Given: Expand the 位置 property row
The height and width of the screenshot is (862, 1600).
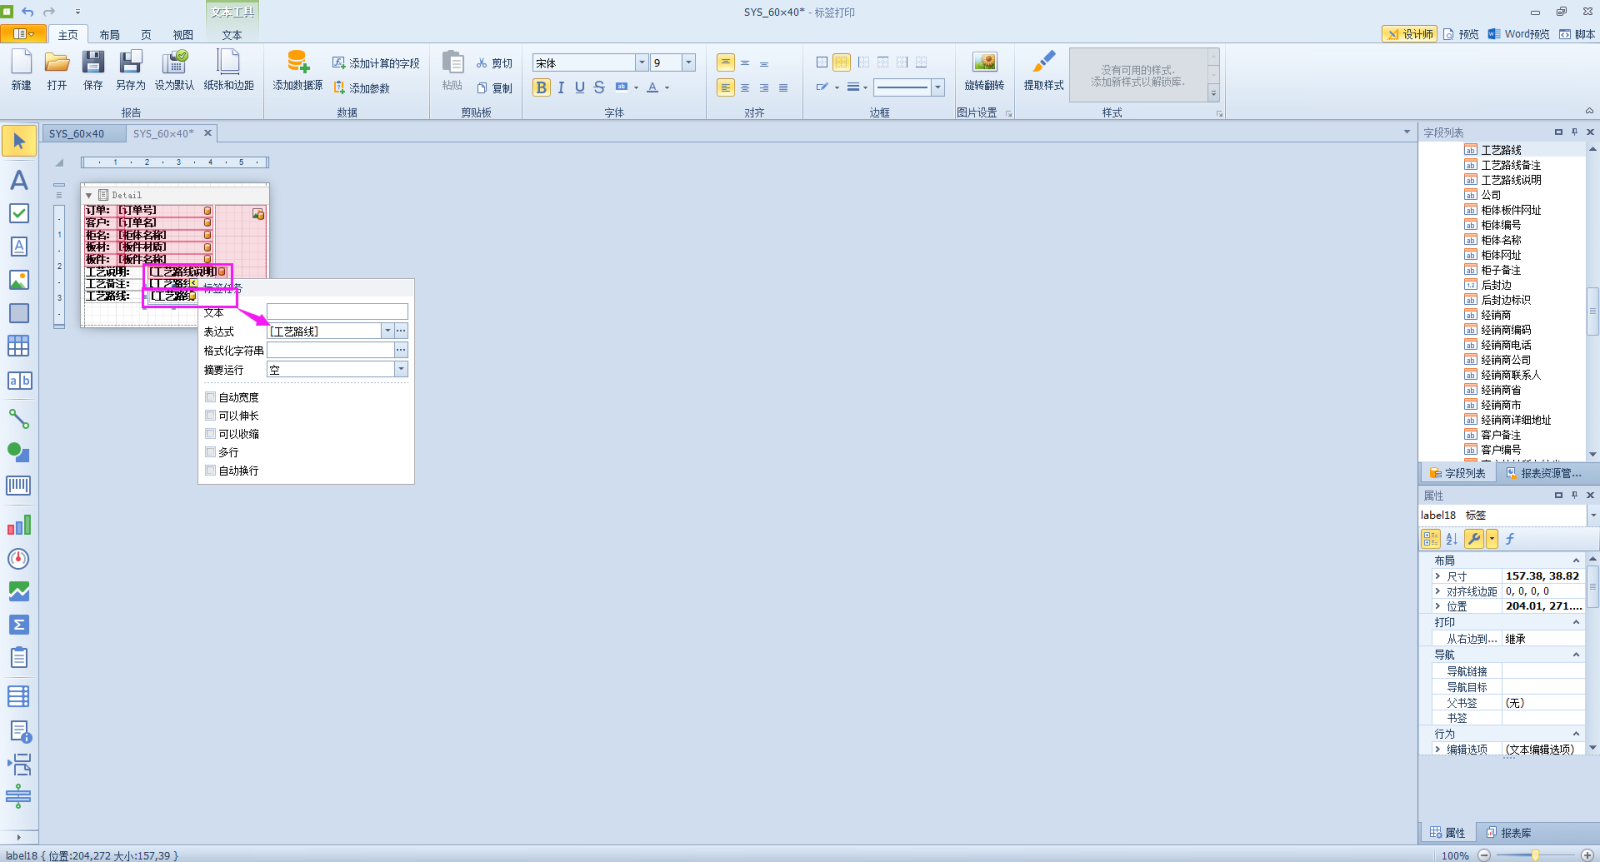Looking at the screenshot, I should point(1438,606).
